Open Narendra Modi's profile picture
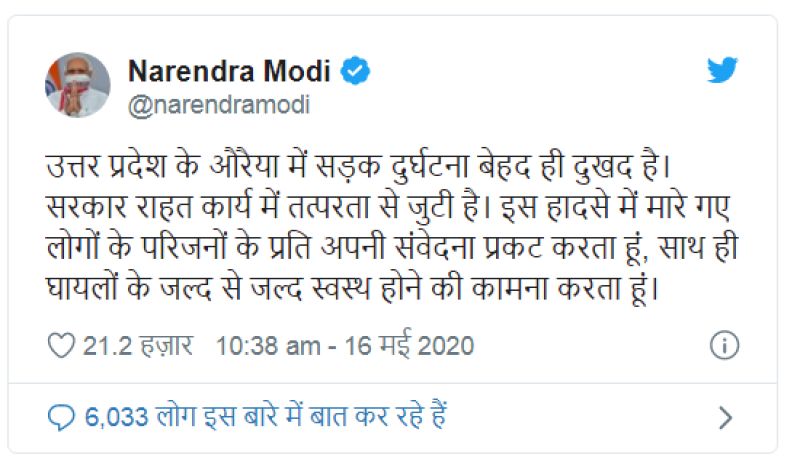 [78, 85]
